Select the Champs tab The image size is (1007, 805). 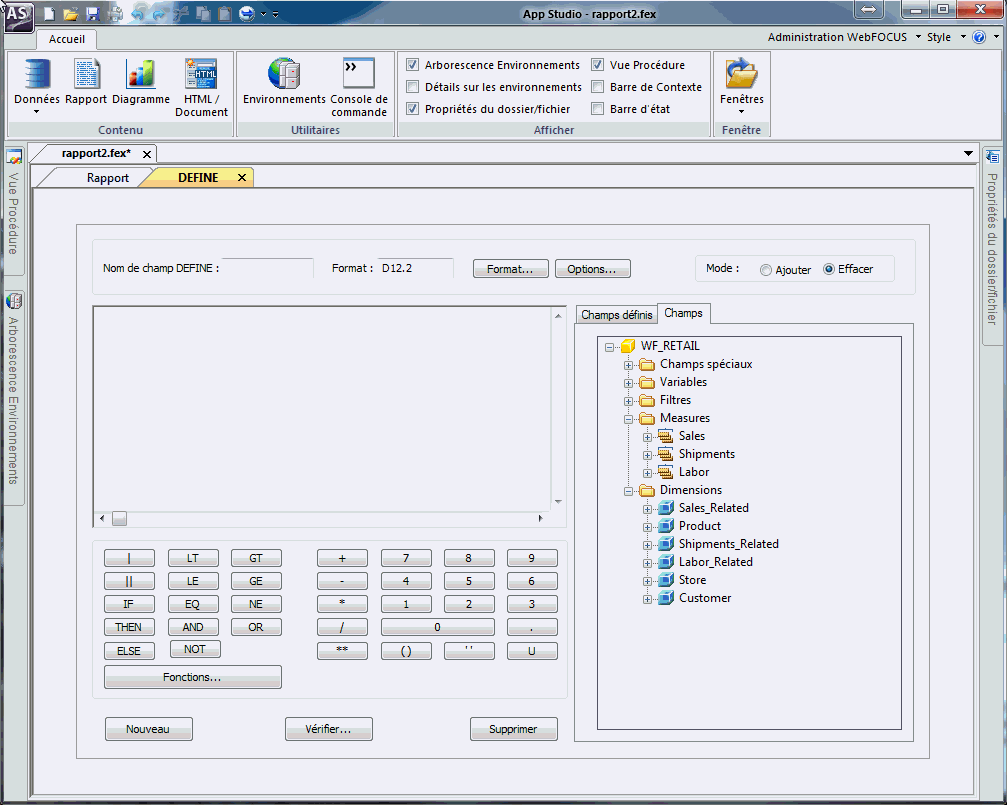point(683,313)
